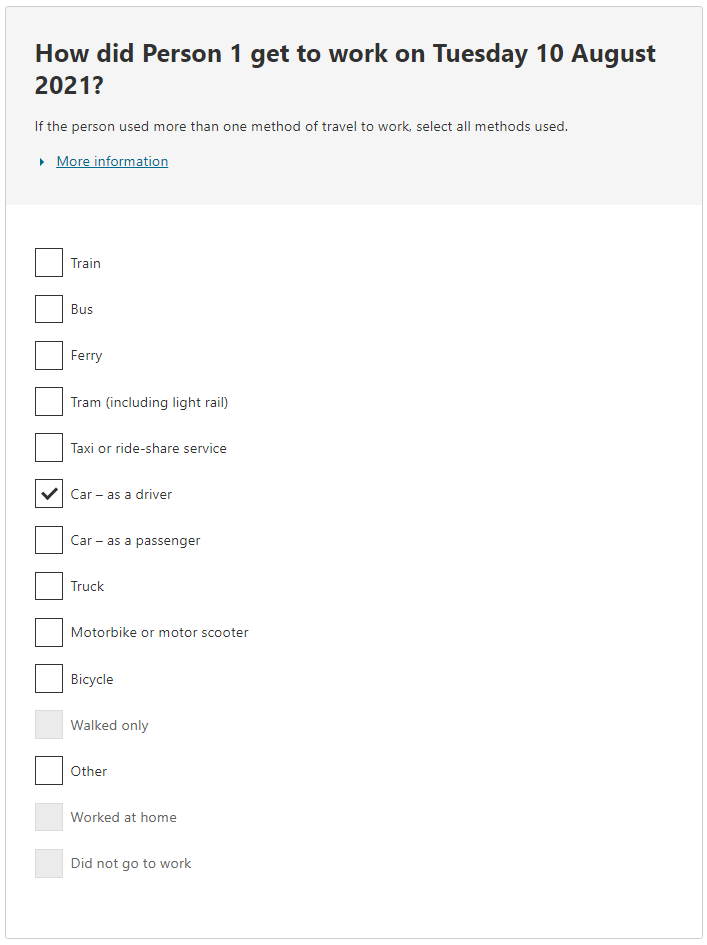Click the "Bicycle" label text
Viewport: 707px width, 945px height.
pos(92,678)
